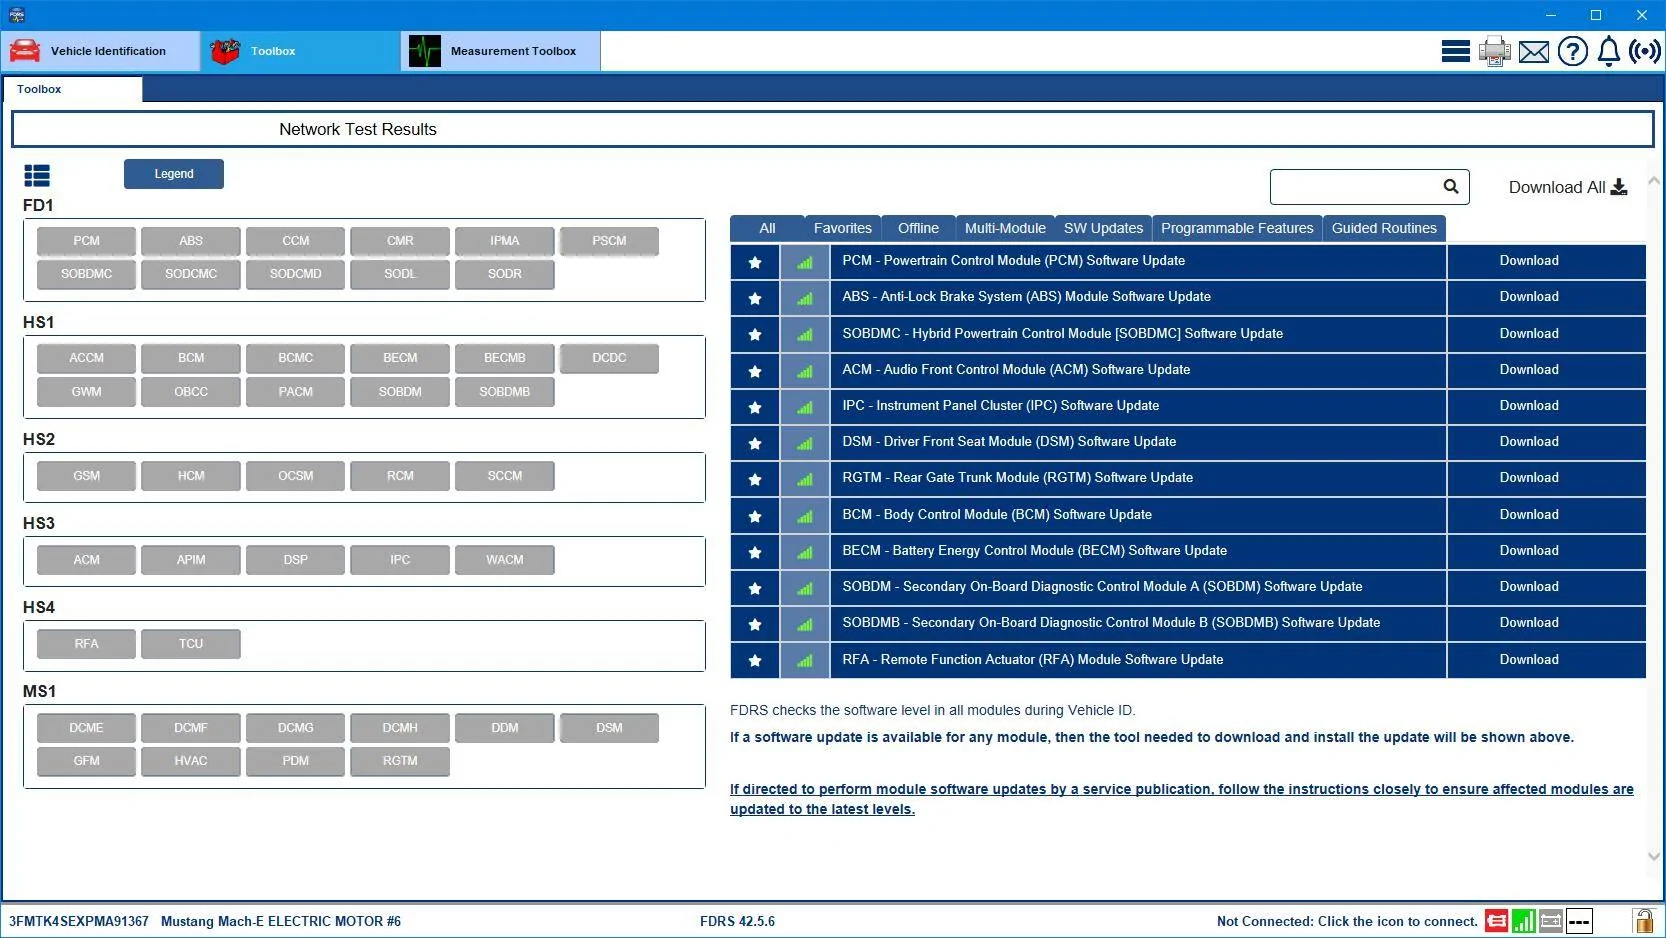This screenshot has width=1666, height=938.
Task: Select the APIM module in HS3
Action: coord(191,560)
